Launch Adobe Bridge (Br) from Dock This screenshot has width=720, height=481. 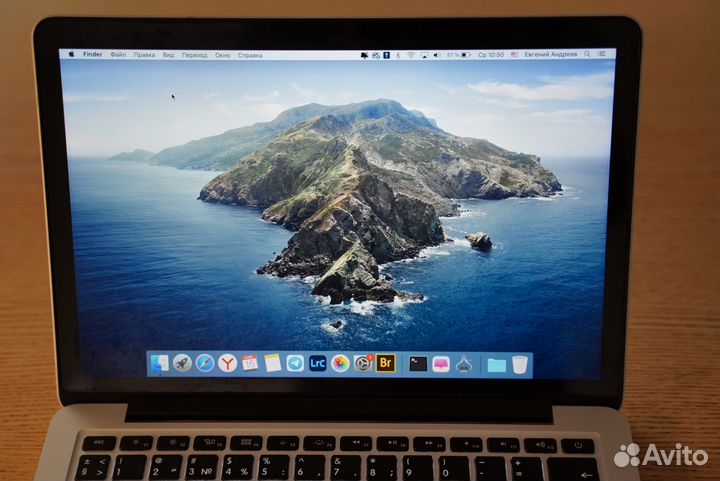pos(386,363)
